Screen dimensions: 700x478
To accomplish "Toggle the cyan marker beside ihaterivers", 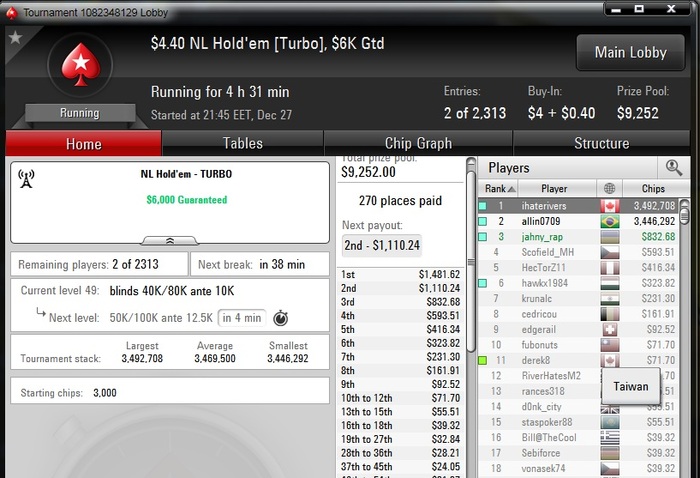I will 483,206.
